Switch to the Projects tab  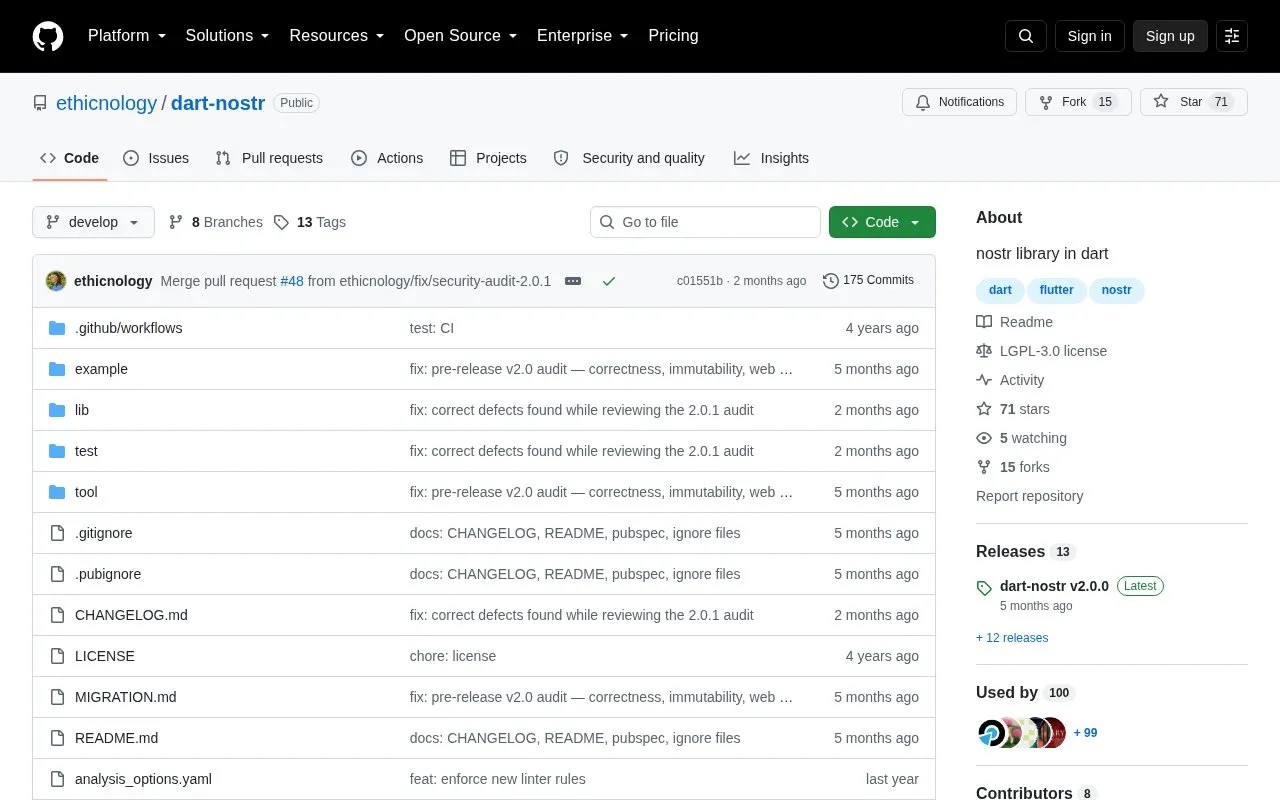[x=488, y=158]
